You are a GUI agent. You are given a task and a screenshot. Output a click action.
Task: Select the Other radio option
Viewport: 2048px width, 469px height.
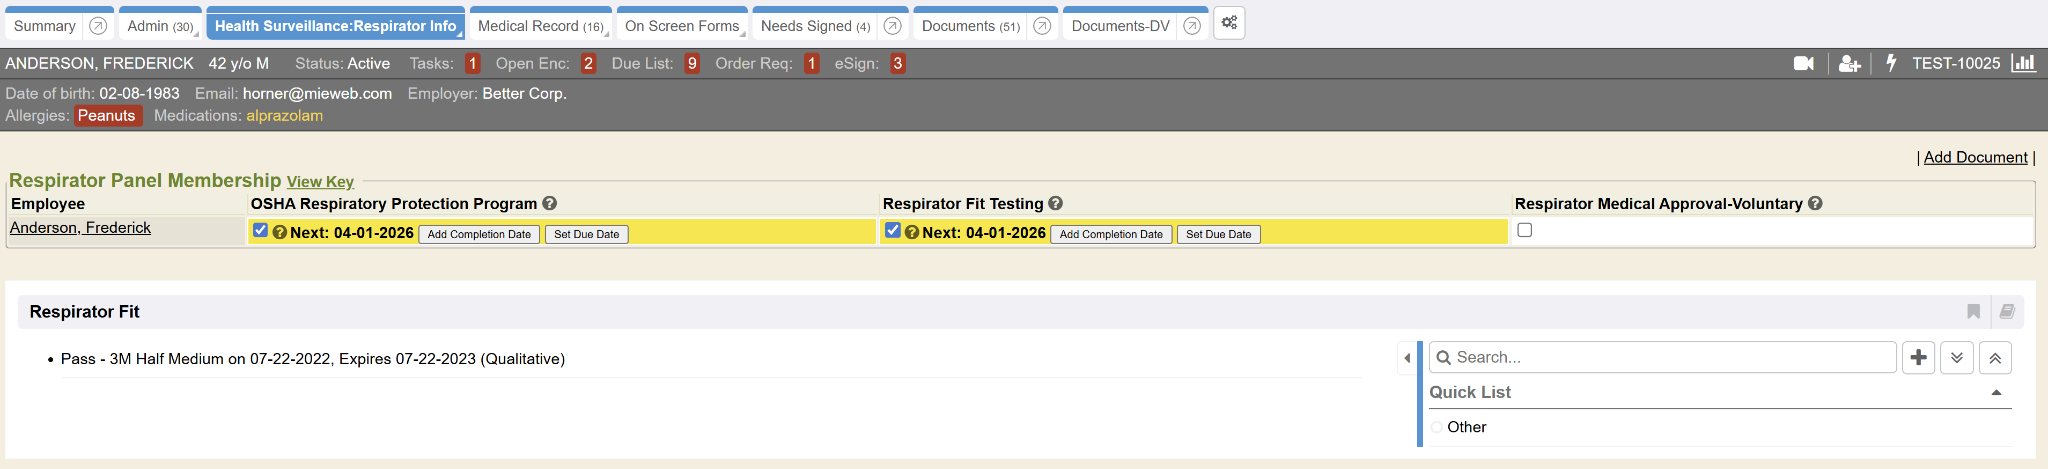pos(1437,427)
